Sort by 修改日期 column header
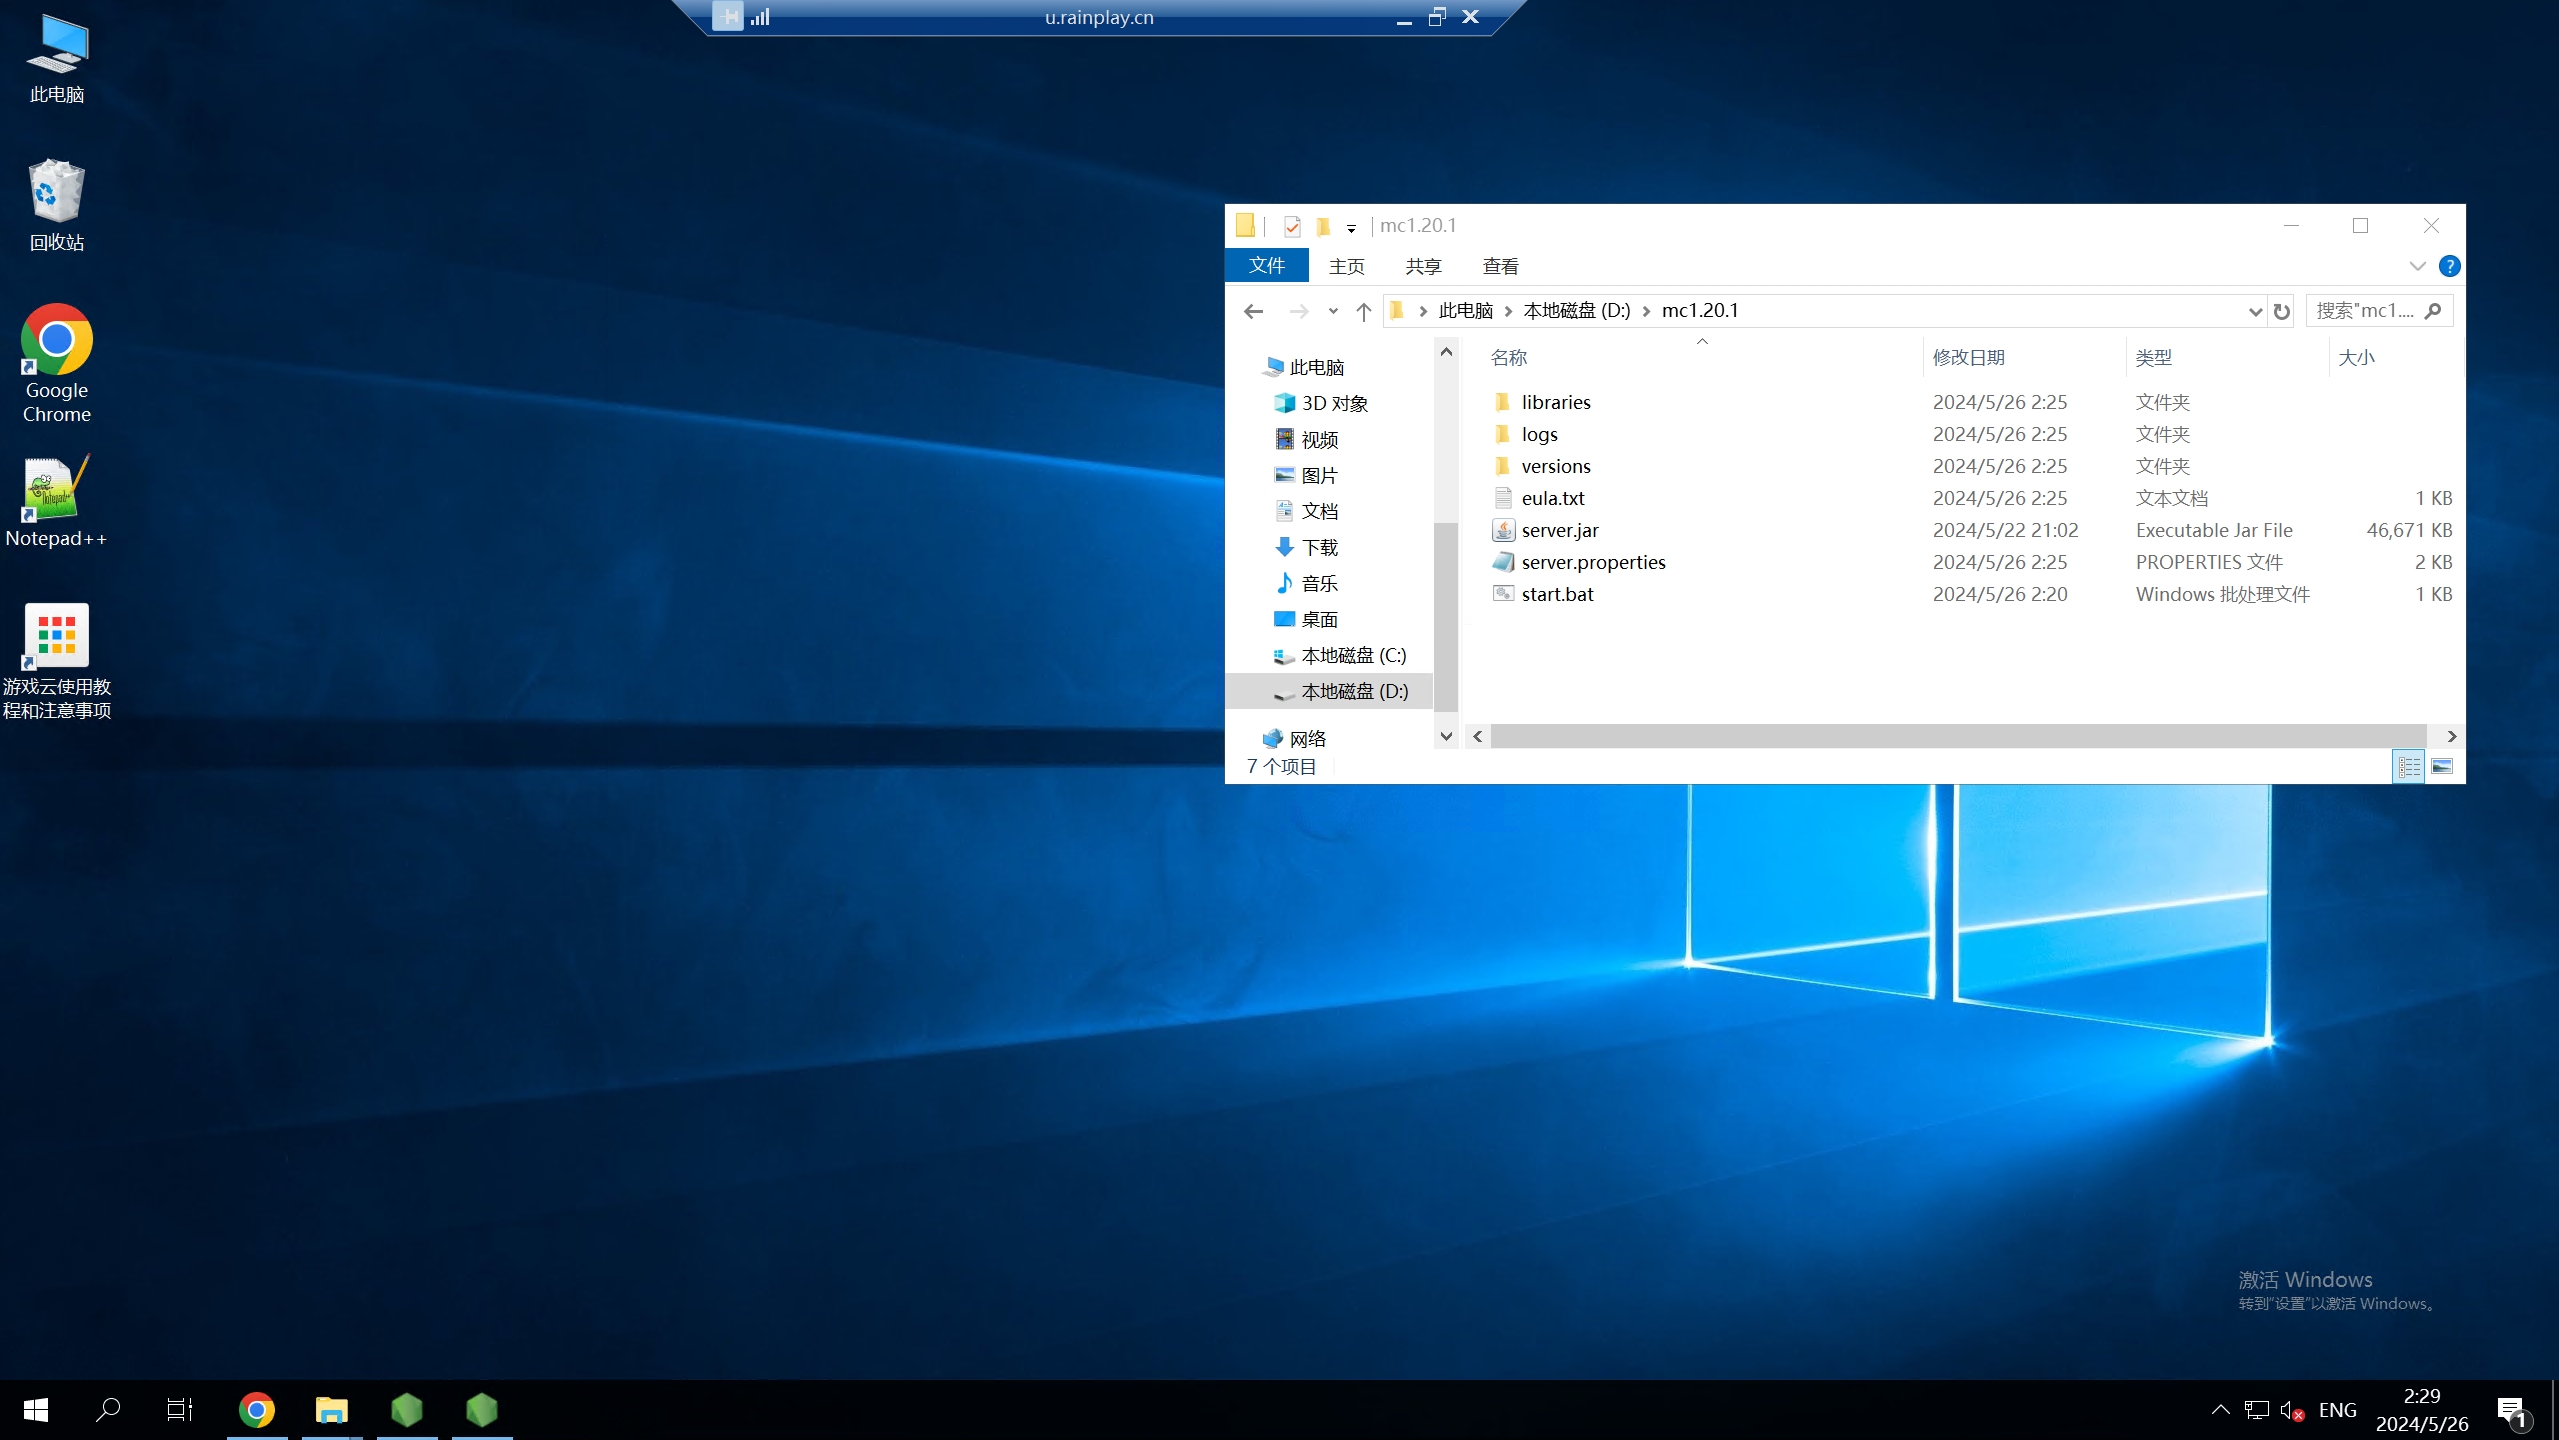 tap(1968, 358)
